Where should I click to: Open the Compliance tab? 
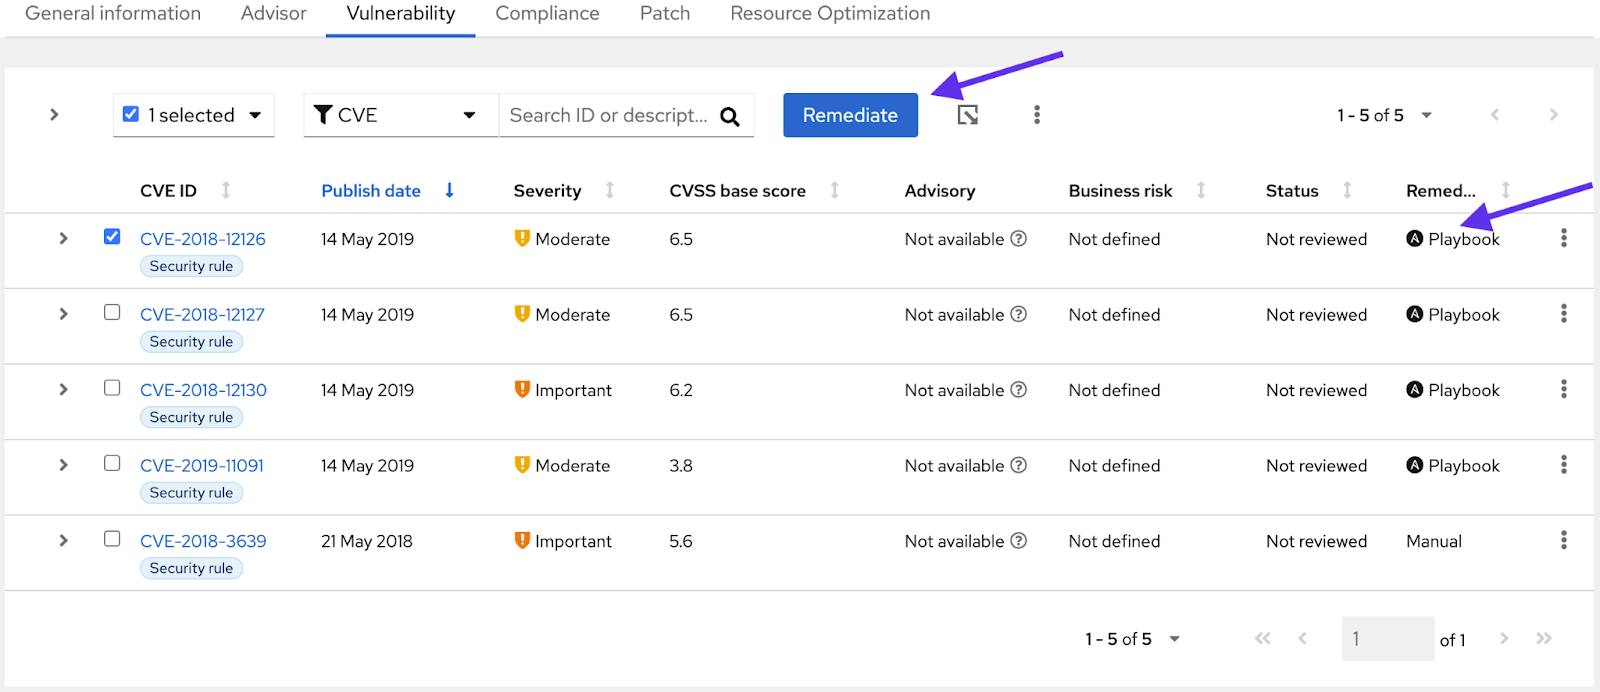(x=547, y=14)
